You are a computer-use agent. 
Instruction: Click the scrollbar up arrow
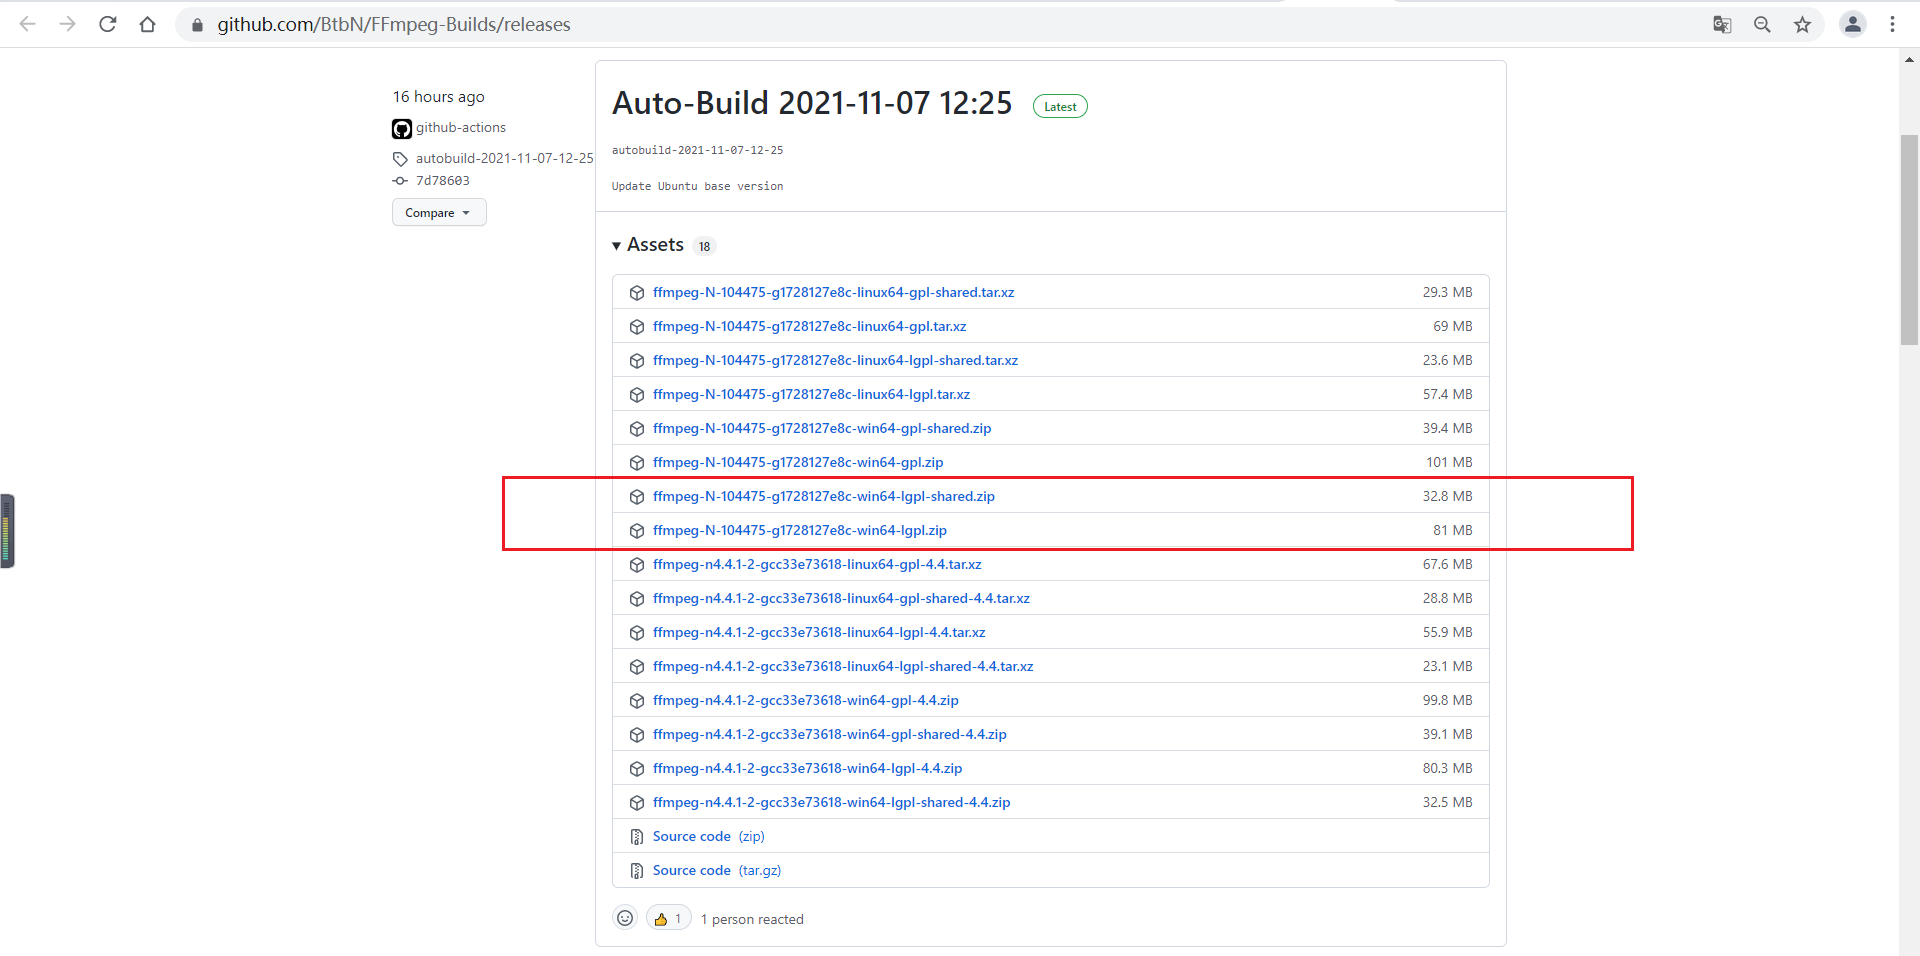click(1909, 59)
